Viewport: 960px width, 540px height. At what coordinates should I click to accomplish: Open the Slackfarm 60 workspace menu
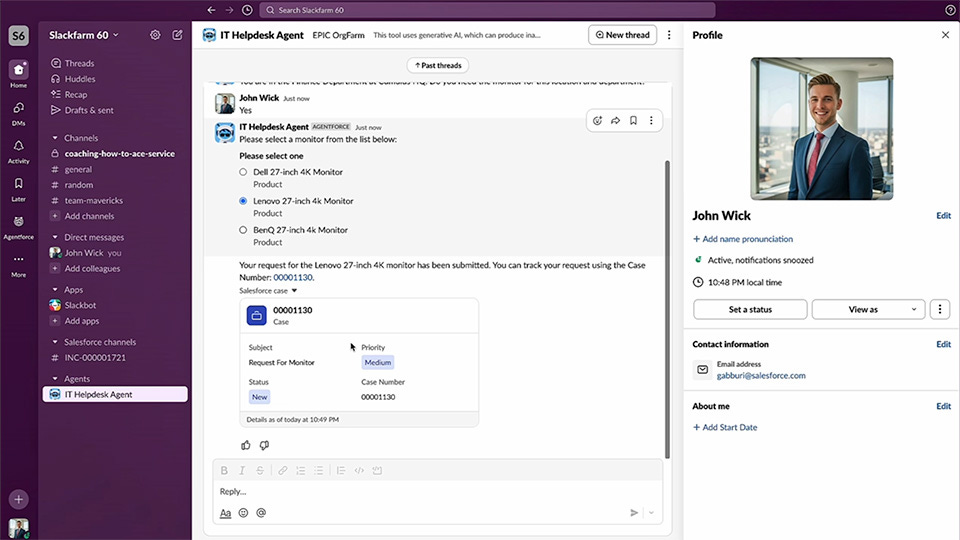[84, 35]
